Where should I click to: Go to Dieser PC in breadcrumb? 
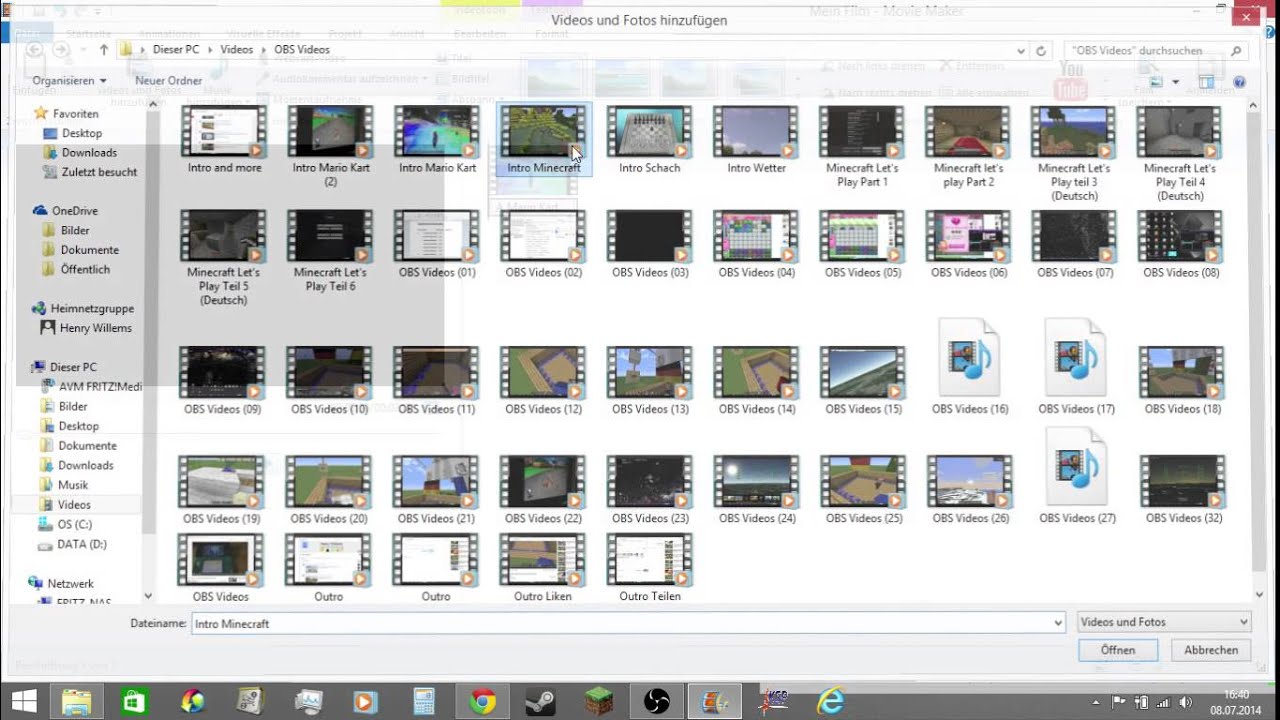point(176,49)
